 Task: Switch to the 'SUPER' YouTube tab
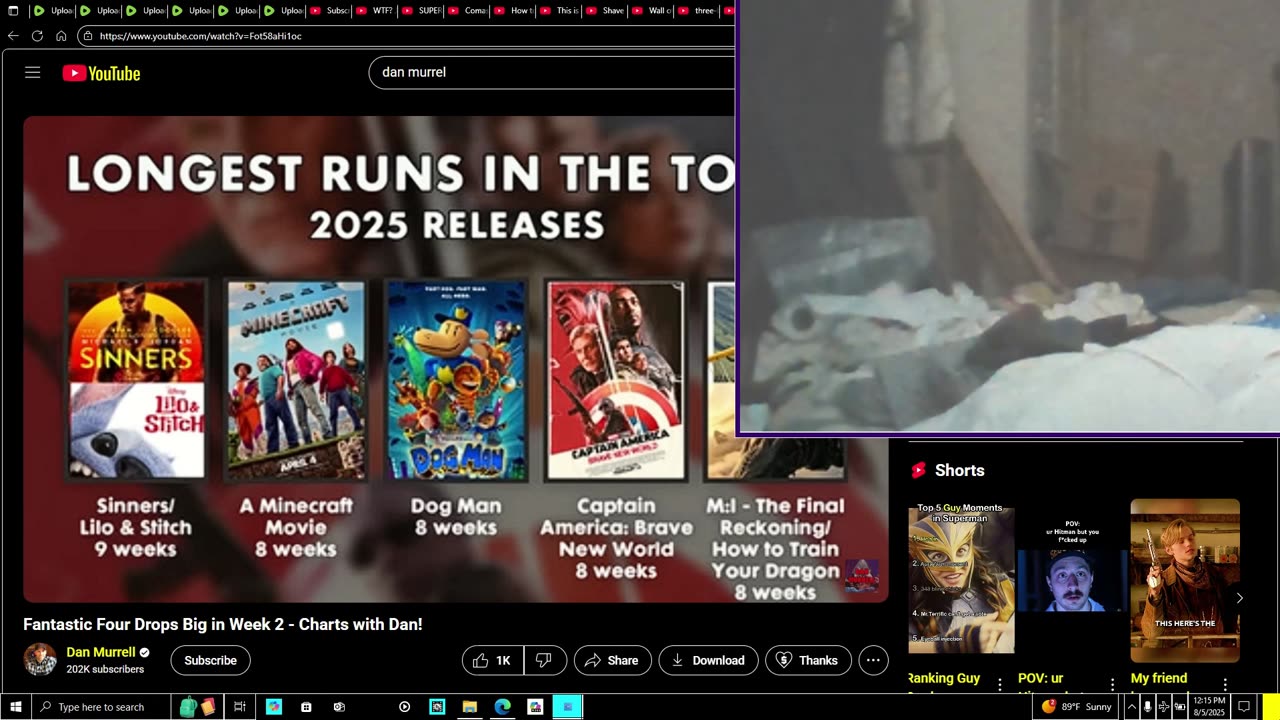(x=422, y=11)
